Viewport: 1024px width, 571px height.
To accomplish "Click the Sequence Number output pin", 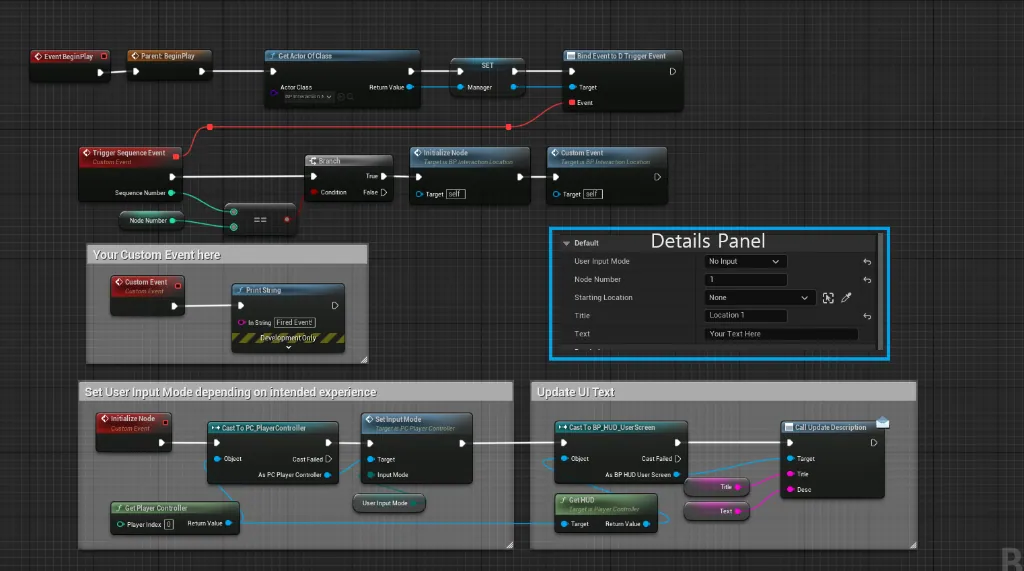I will click(172, 193).
